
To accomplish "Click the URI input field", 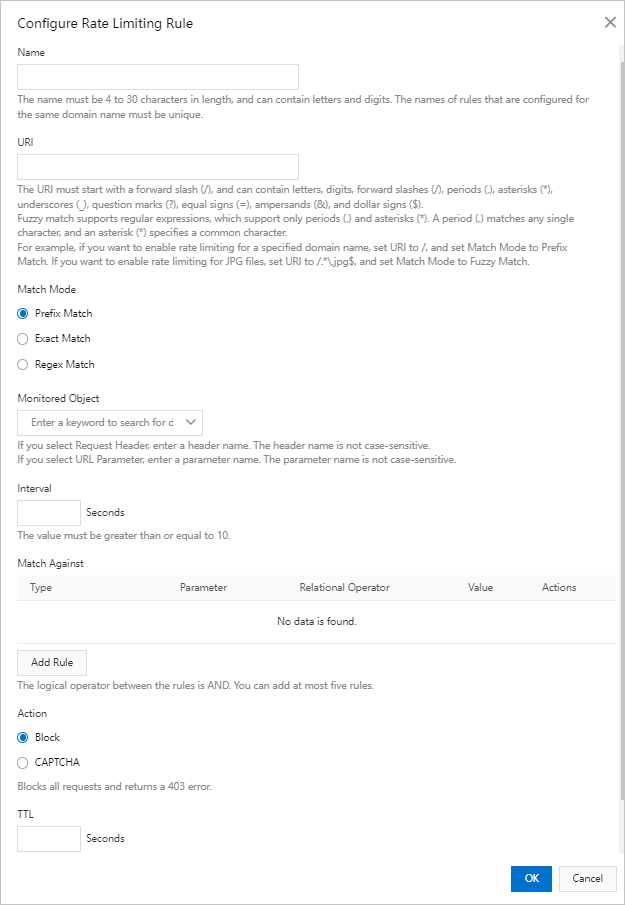I will (x=158, y=167).
